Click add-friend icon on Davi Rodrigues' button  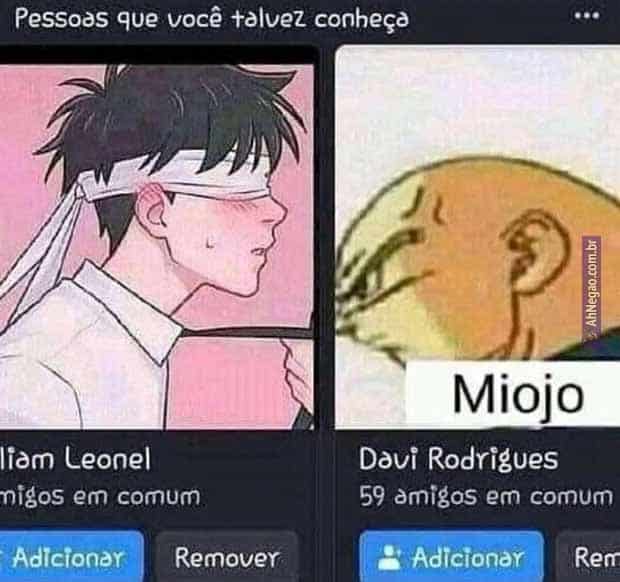click(389, 558)
